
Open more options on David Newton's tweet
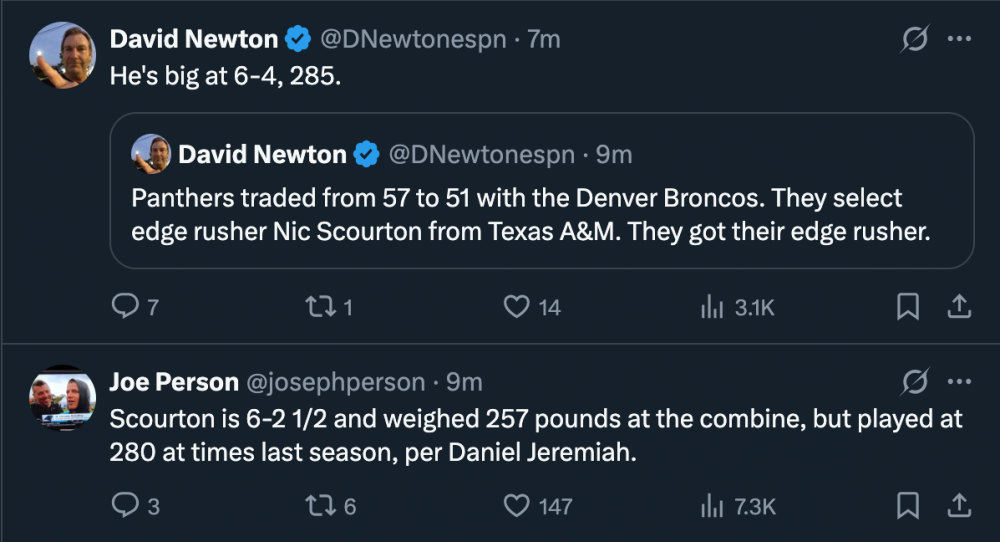(x=959, y=40)
